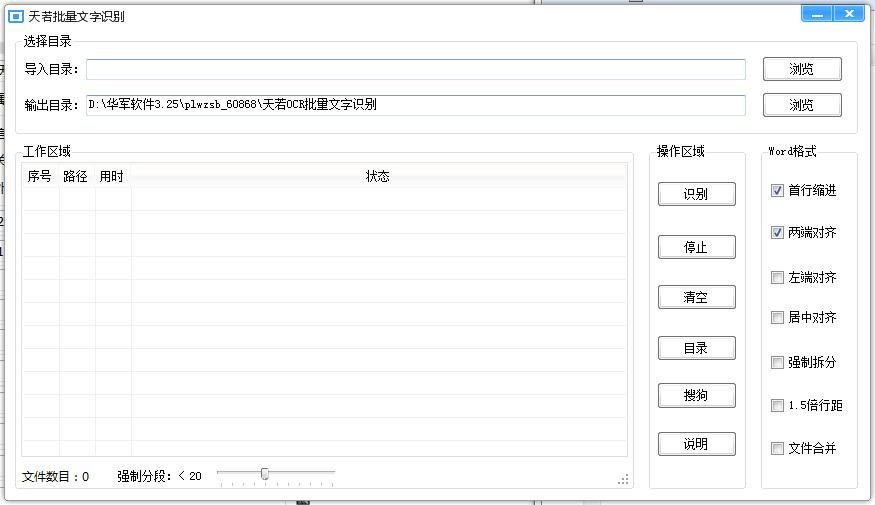This screenshot has height=505, width=875.
Task: Enable the 文件合并 checkbox
Action: tap(778, 449)
